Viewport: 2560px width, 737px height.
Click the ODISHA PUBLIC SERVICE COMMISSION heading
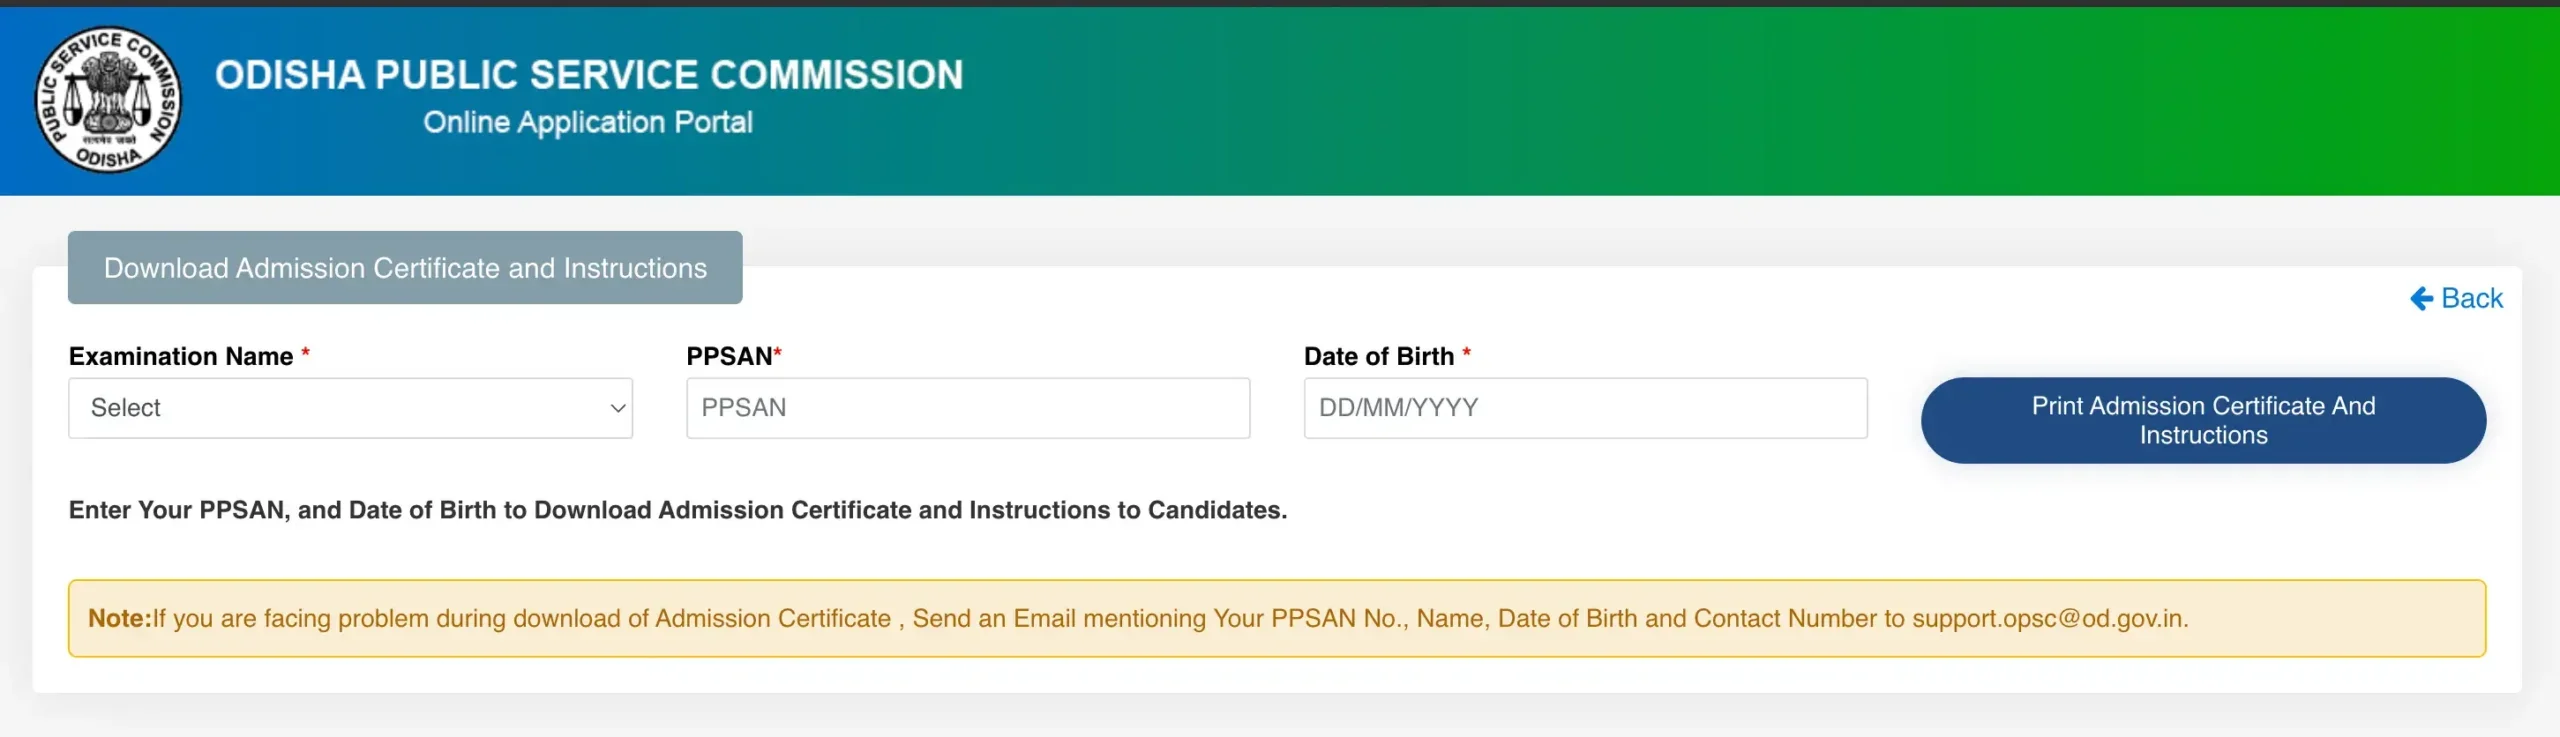pyautogui.click(x=589, y=75)
